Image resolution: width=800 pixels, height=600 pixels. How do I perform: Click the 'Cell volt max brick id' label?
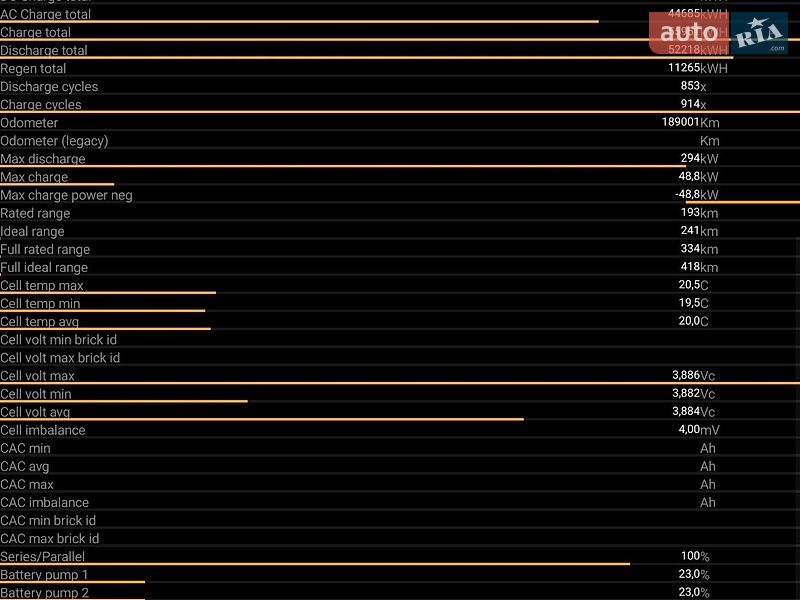pyautogui.click(x=60, y=358)
